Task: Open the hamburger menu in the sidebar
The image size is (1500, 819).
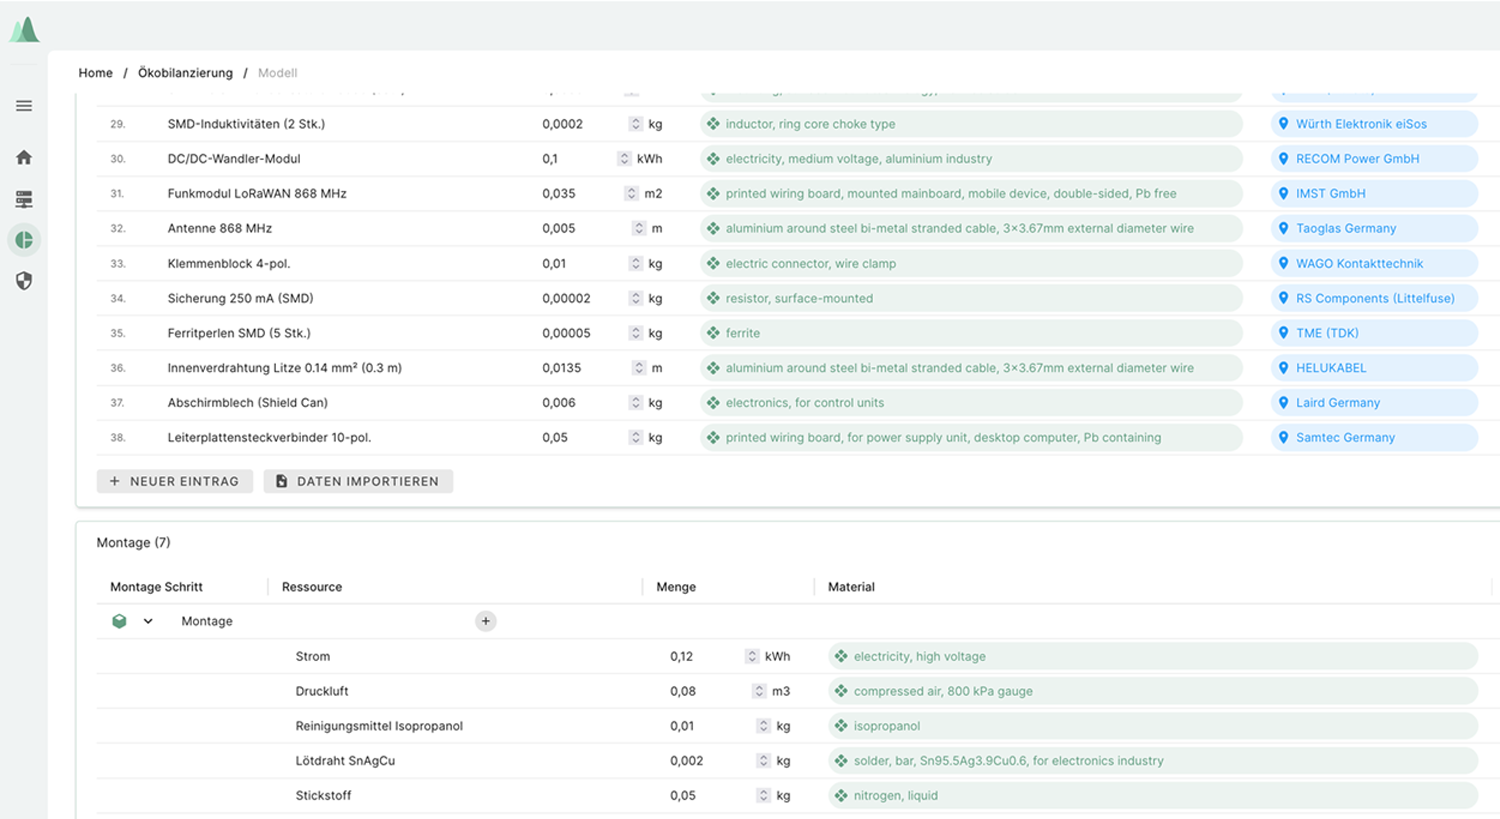Action: [23, 105]
